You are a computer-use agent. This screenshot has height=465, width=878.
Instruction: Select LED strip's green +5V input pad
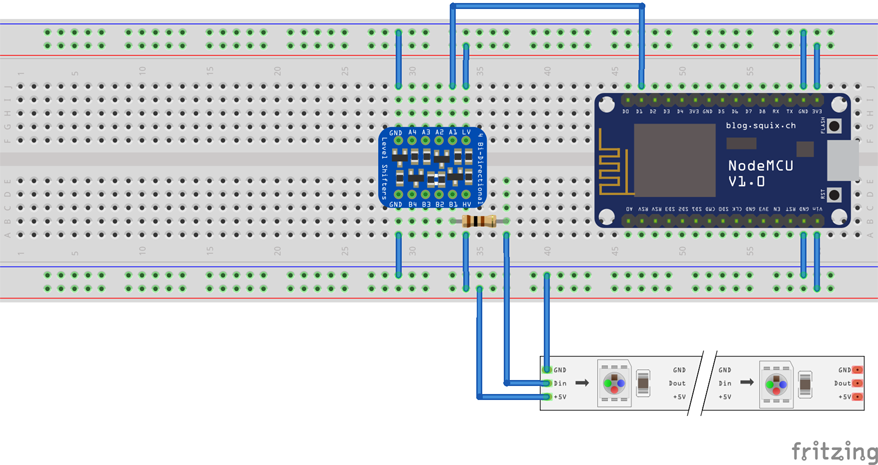point(547,397)
